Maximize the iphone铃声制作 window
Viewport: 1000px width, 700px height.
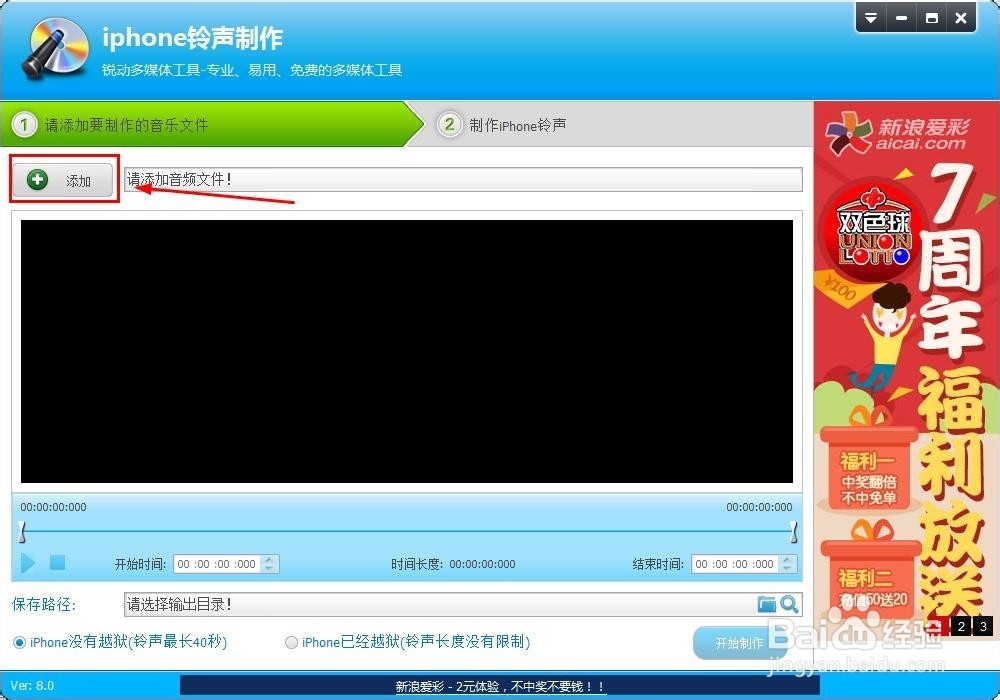932,18
